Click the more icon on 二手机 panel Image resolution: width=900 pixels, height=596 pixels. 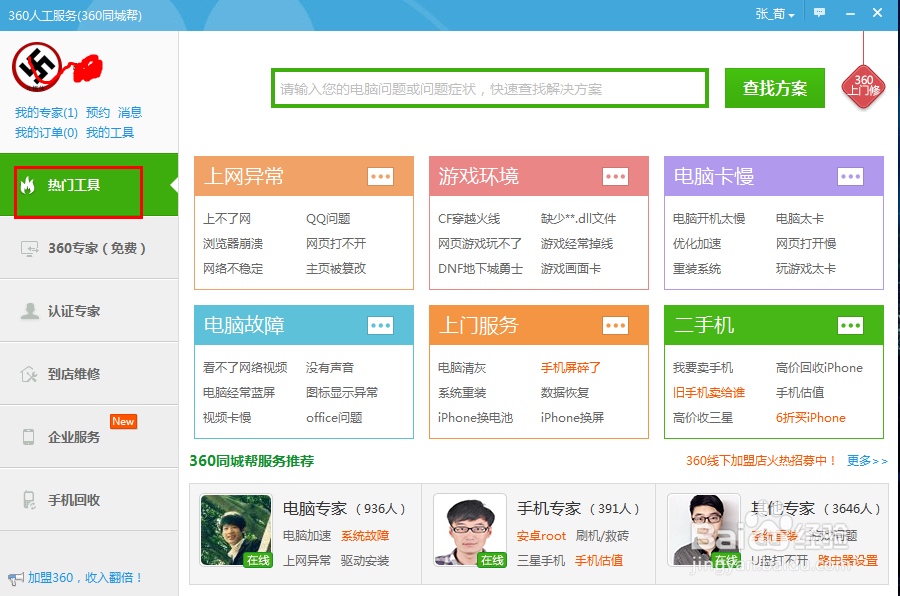pos(850,325)
